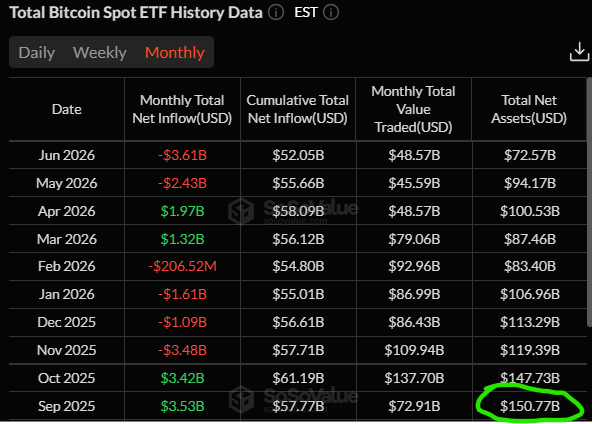Screen dimensions: 592x424
Task: Select the Monthly tab
Action: pyautogui.click(x=175, y=52)
